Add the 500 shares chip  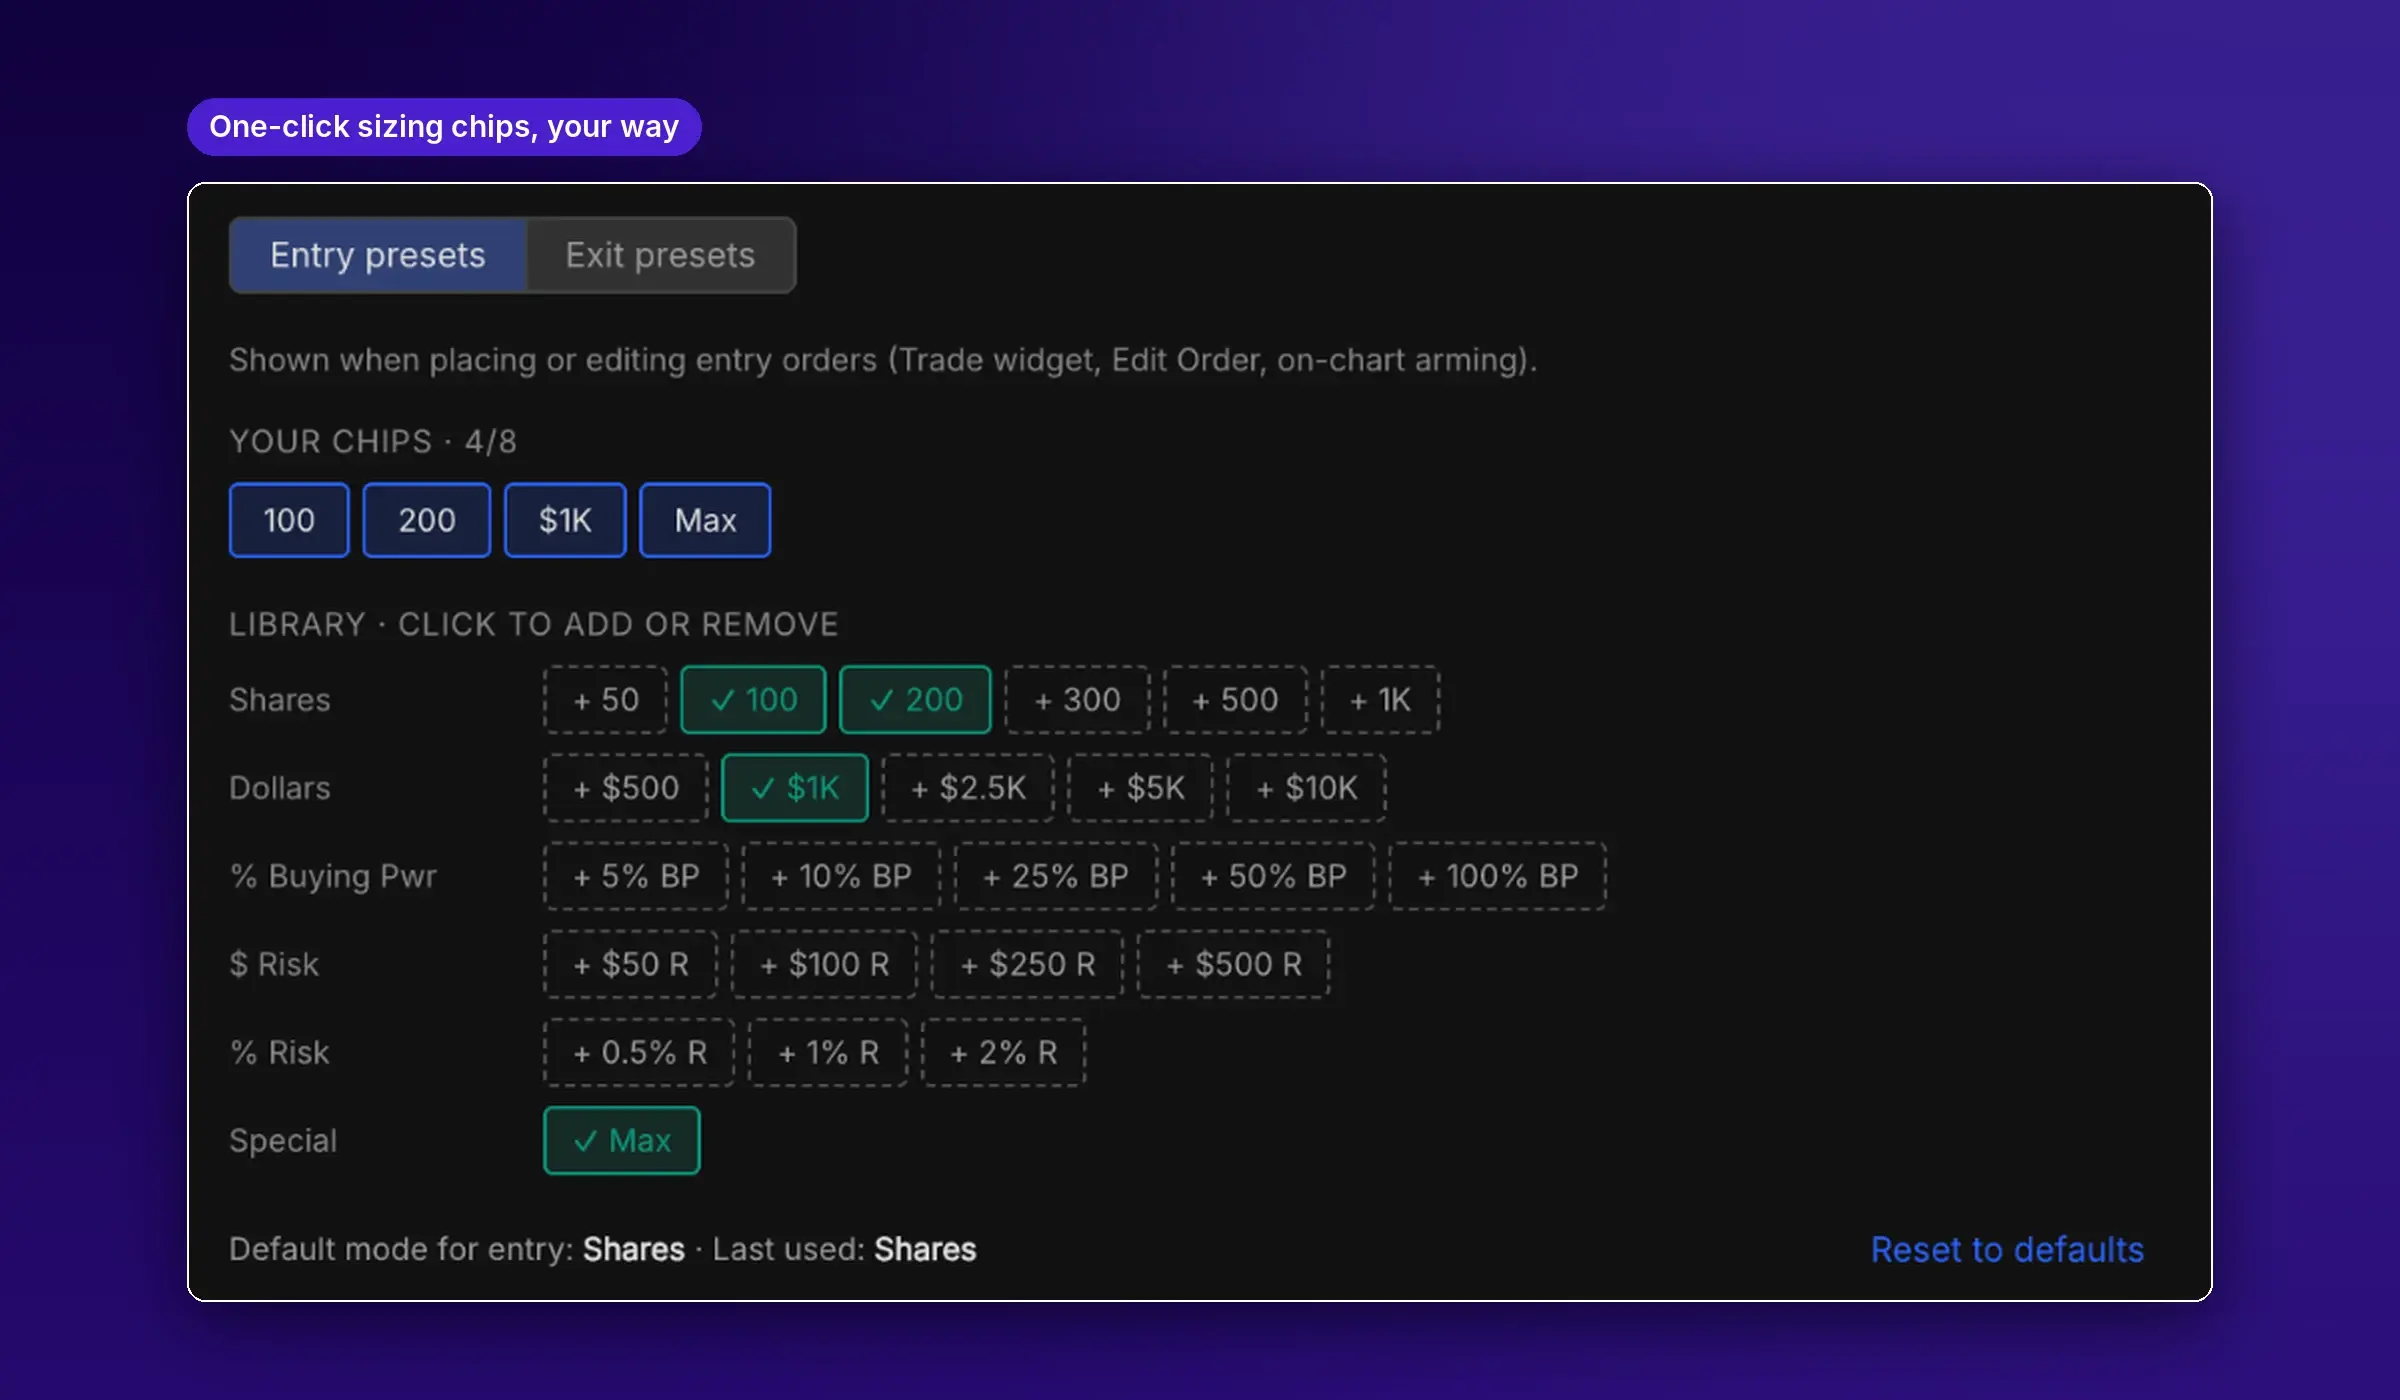(1236, 700)
